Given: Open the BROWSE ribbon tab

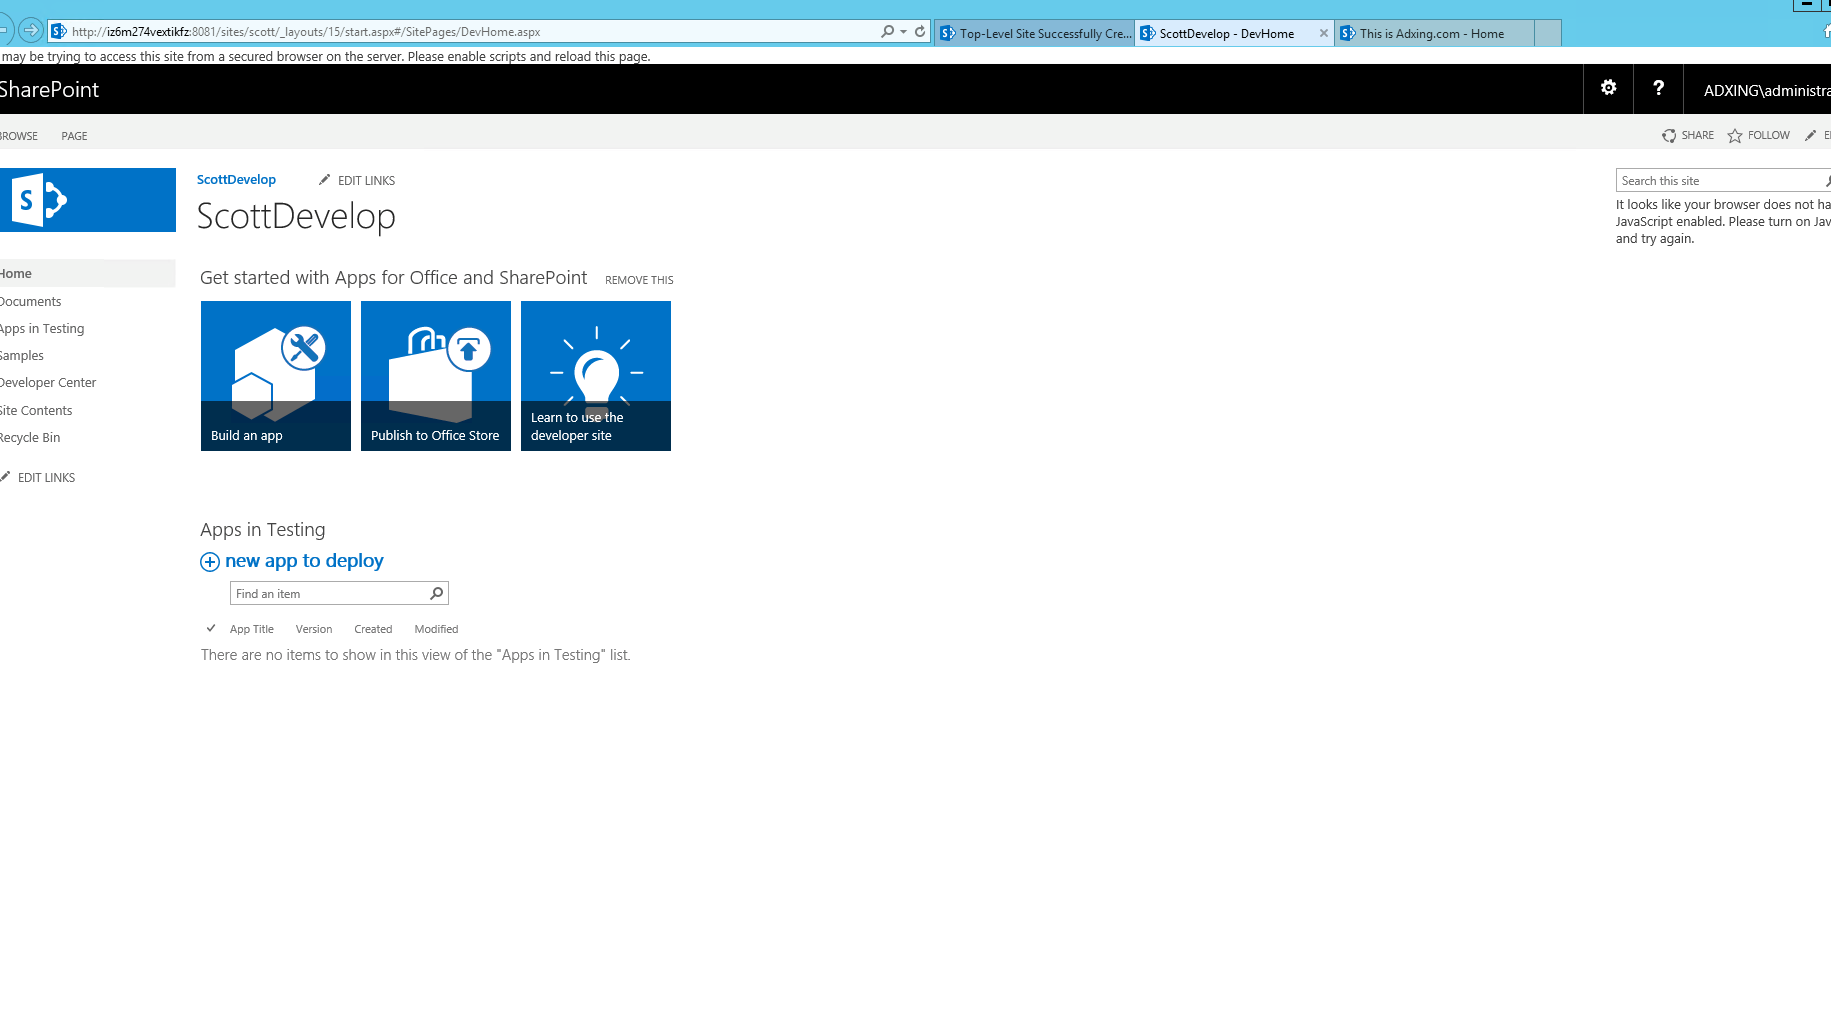Looking at the screenshot, I should pyautogui.click(x=18, y=136).
